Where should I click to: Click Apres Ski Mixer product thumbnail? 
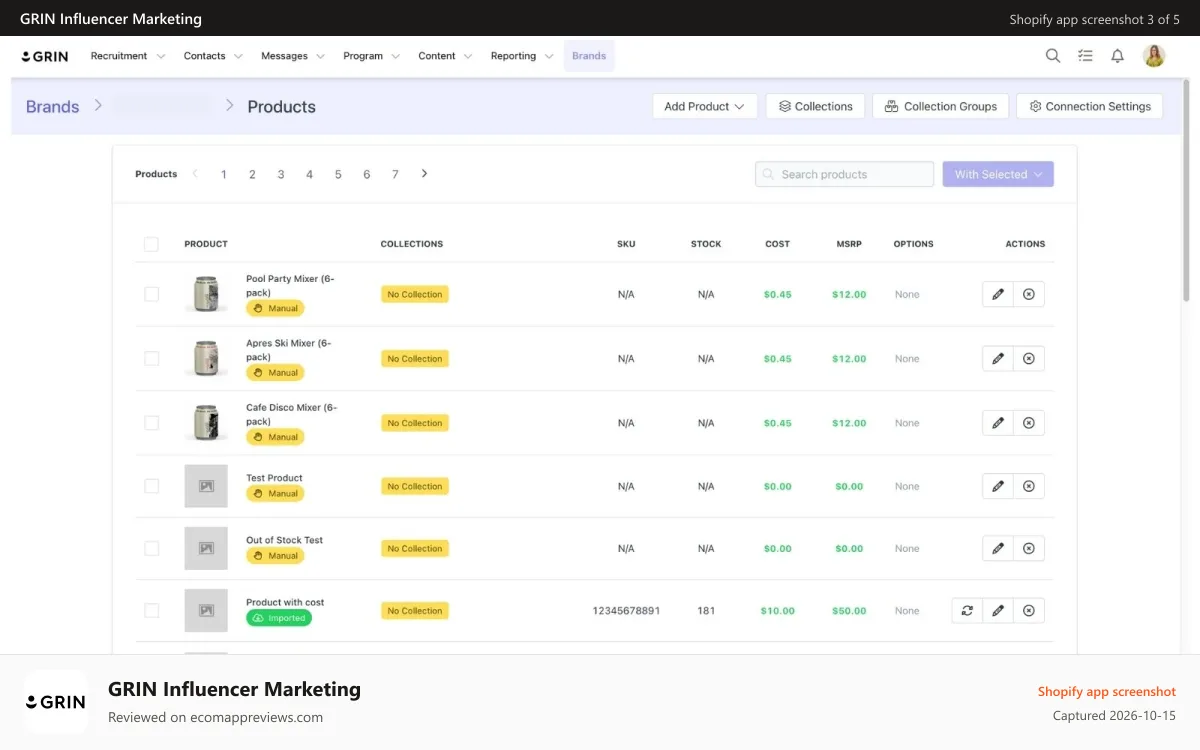206,358
